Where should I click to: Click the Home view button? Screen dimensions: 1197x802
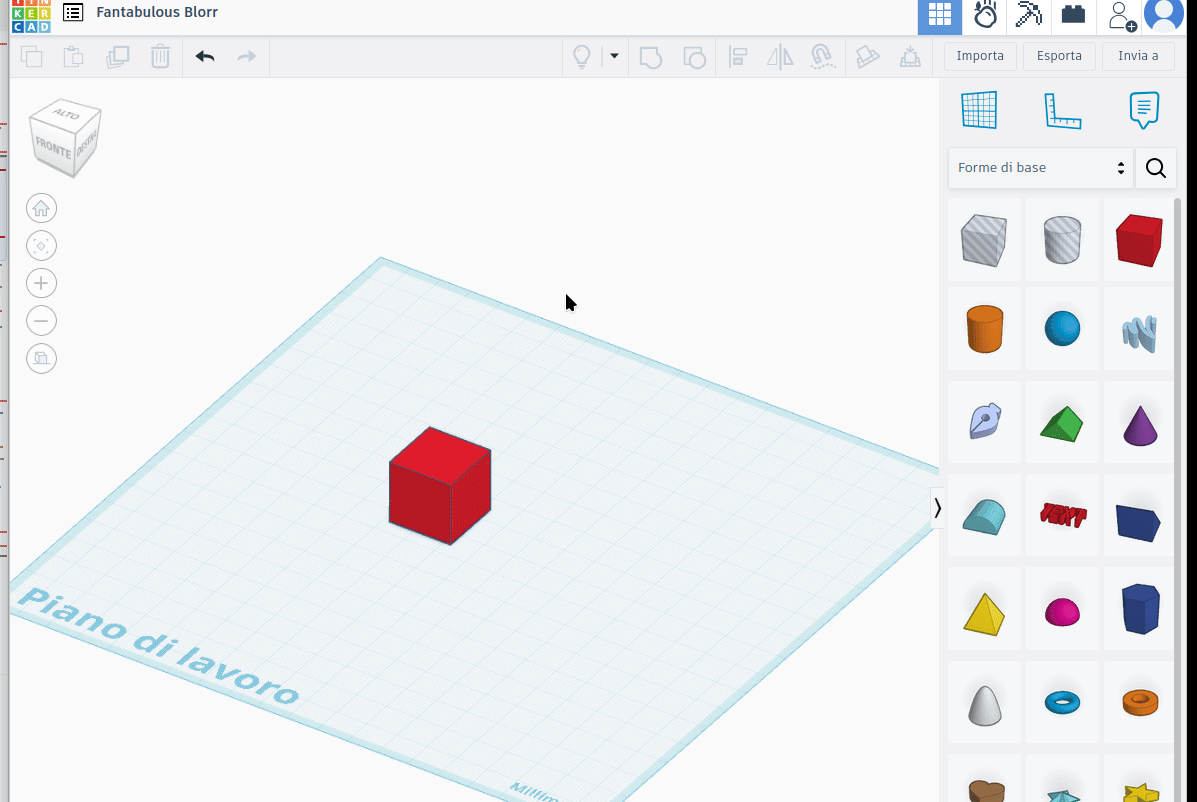click(41, 208)
